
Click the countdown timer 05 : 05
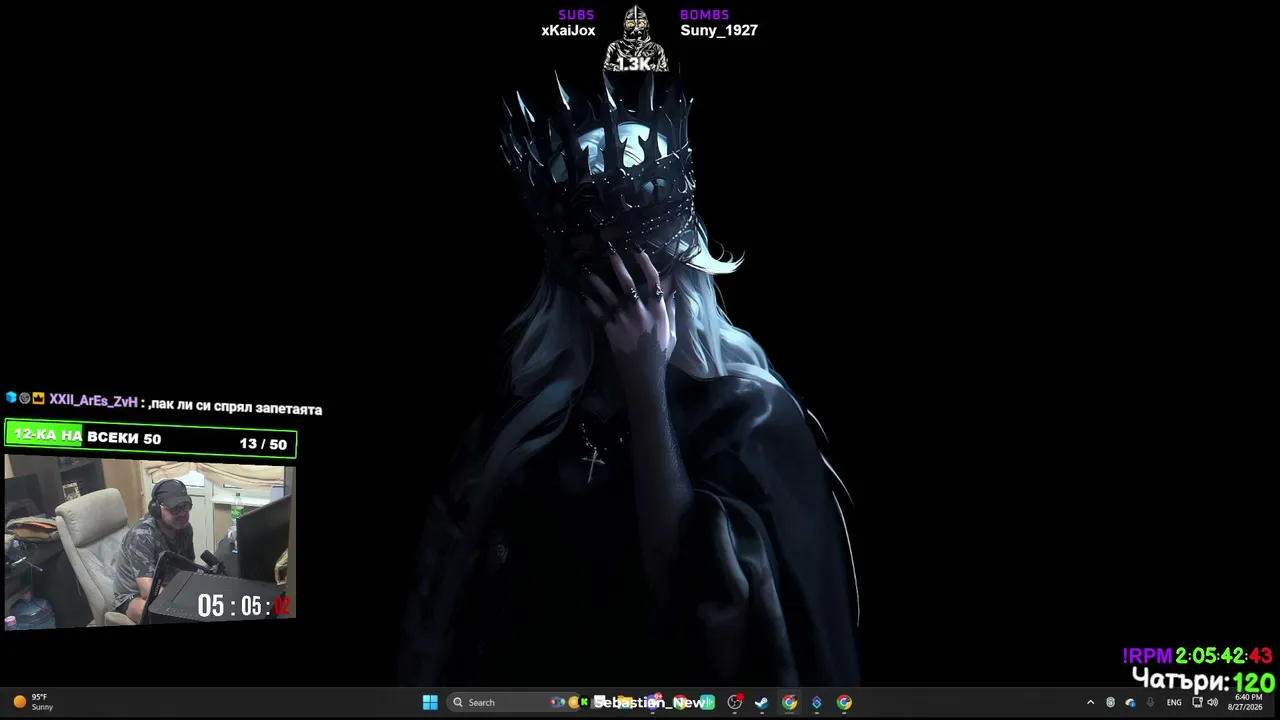tap(243, 605)
